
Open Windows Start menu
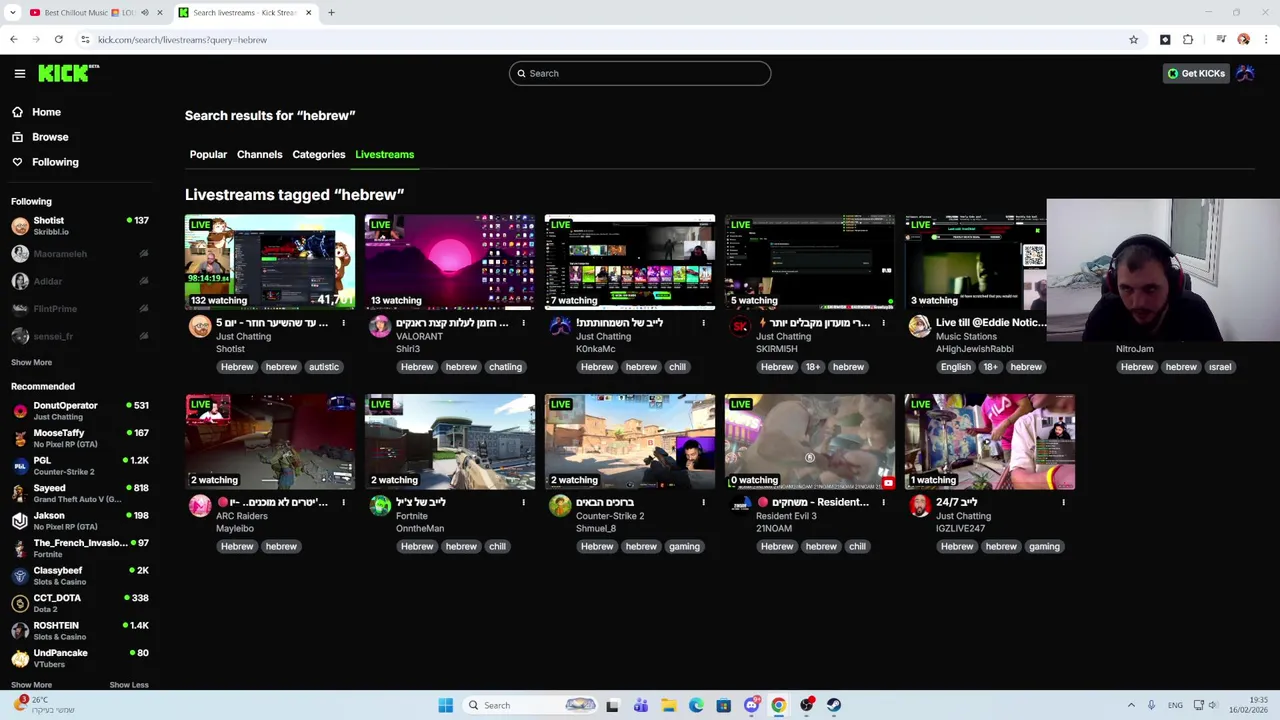pos(445,705)
